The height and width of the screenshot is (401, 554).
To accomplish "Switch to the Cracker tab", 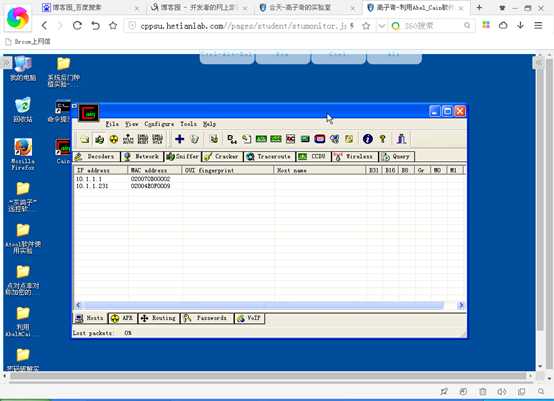I will [223, 157].
